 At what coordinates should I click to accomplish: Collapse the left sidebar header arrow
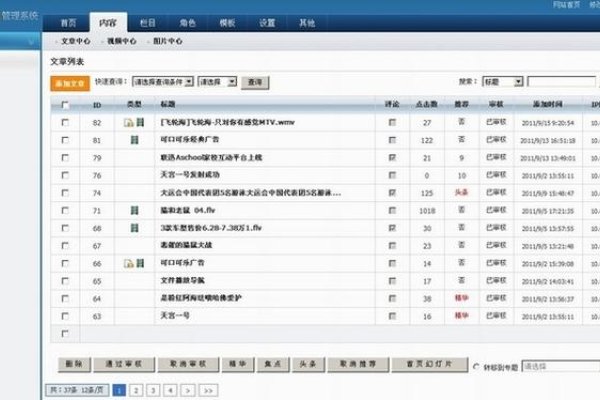click(x=31, y=42)
